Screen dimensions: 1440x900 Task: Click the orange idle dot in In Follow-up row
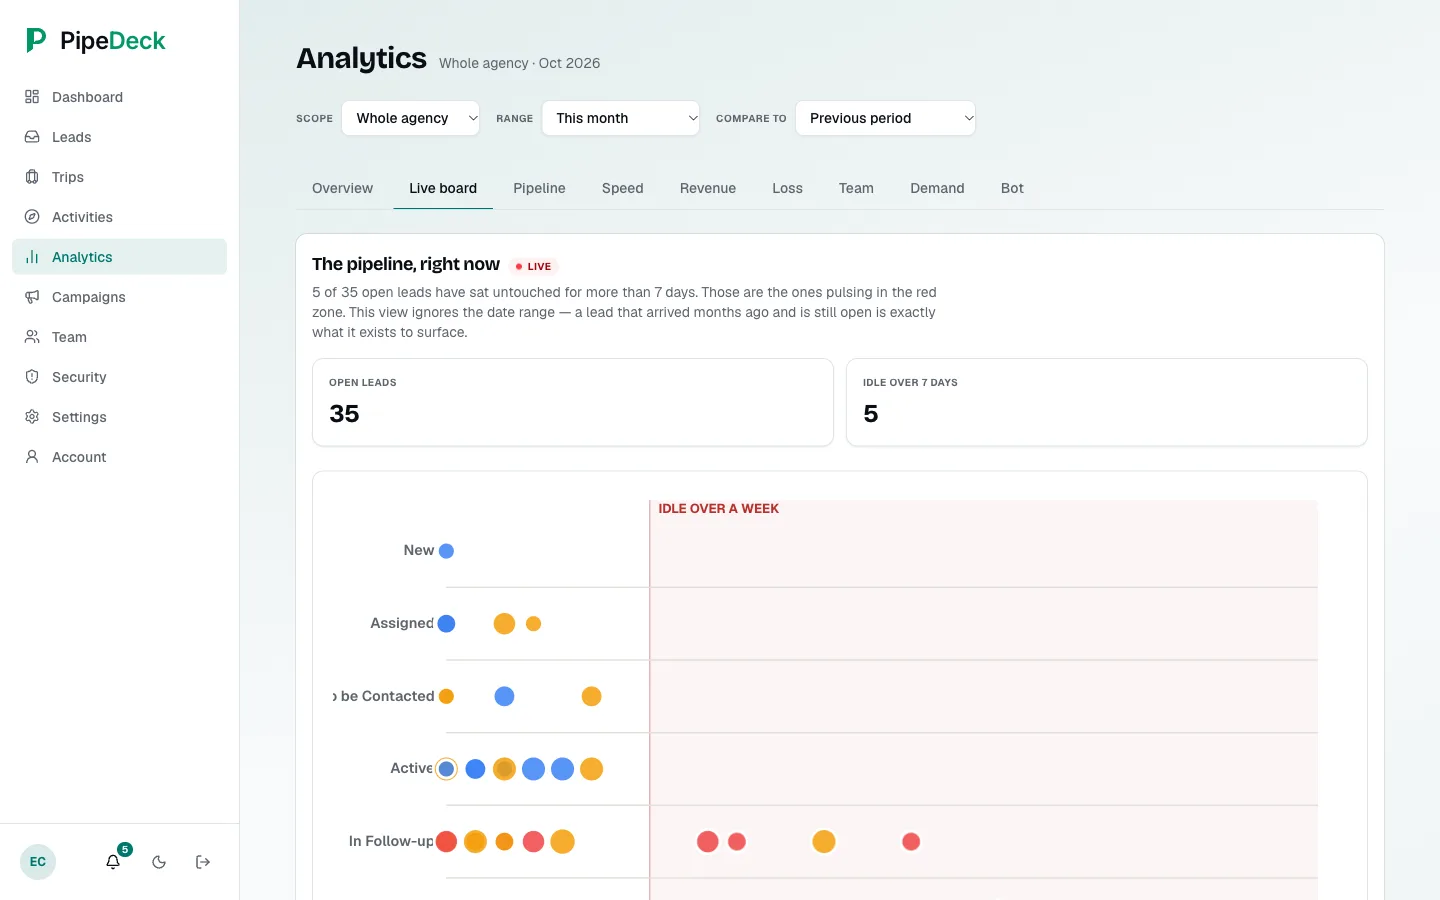point(824,842)
